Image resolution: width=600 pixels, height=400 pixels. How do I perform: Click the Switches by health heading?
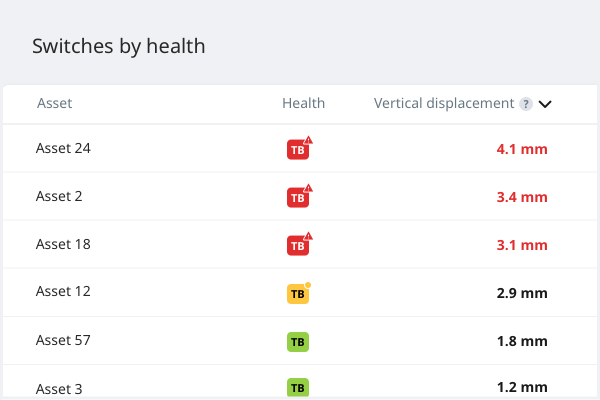tap(119, 46)
